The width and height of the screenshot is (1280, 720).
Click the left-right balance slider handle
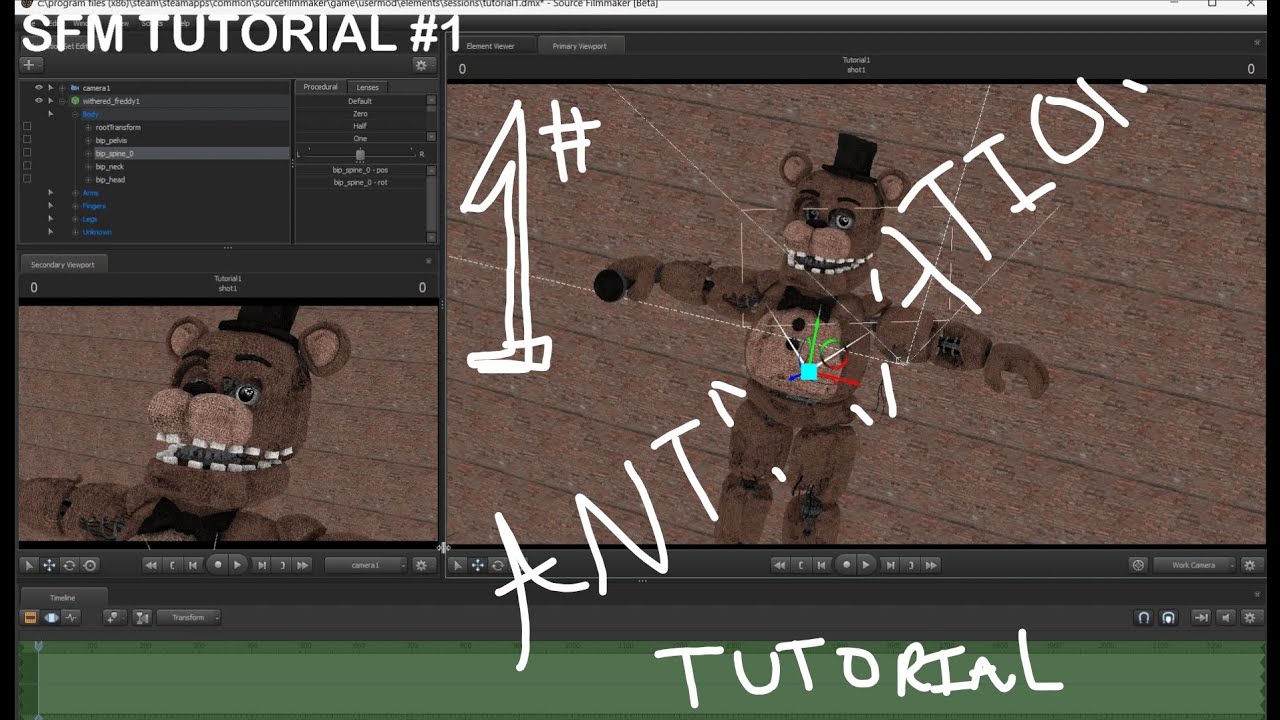(x=360, y=154)
